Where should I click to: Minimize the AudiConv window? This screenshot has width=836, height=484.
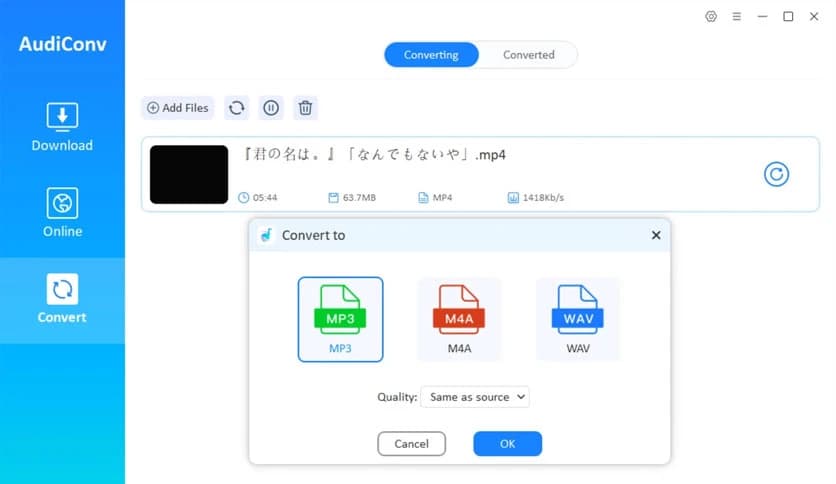tap(762, 17)
